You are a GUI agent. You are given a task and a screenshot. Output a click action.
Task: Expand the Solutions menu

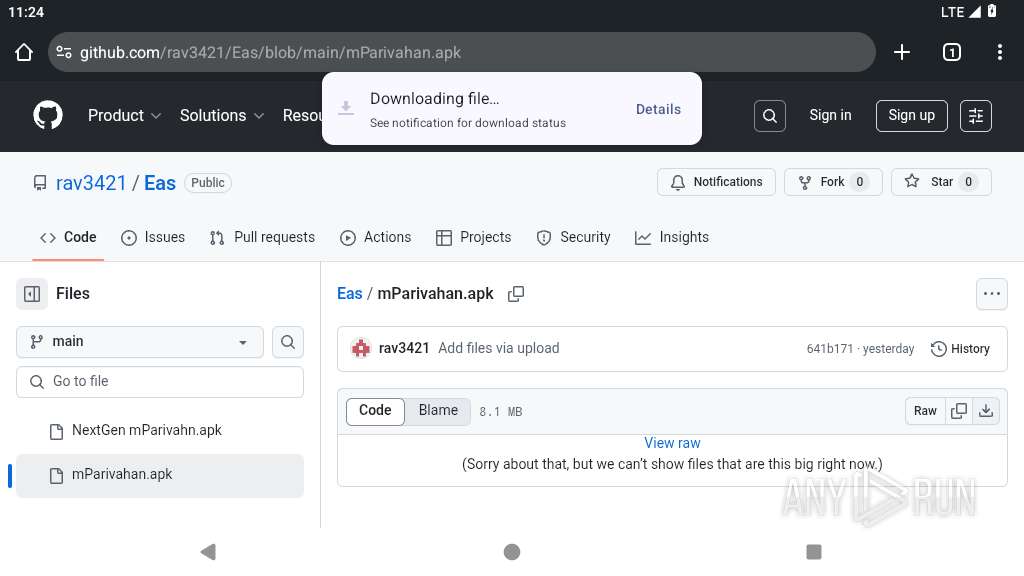point(221,116)
